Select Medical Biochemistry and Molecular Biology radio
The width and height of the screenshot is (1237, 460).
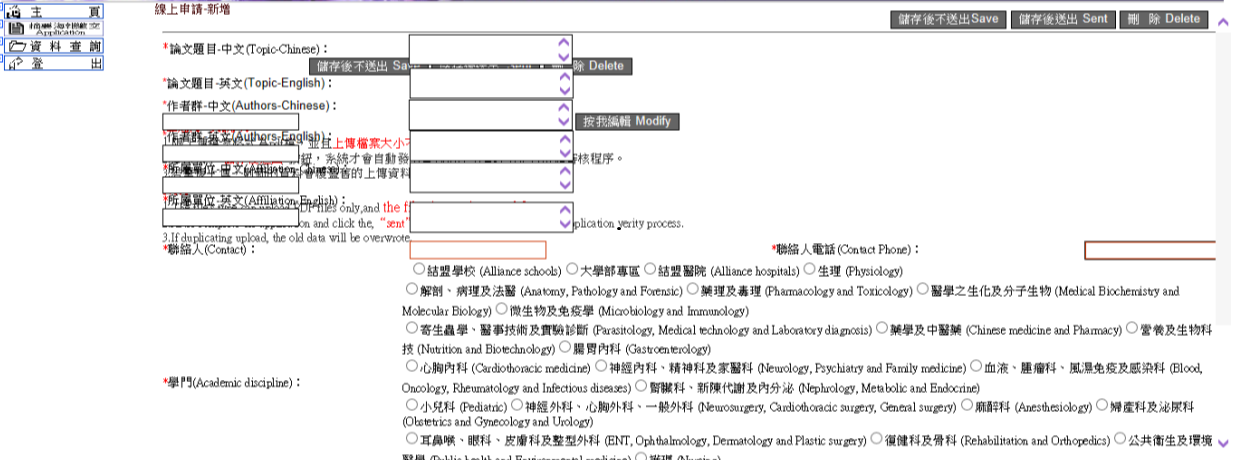coord(922,289)
